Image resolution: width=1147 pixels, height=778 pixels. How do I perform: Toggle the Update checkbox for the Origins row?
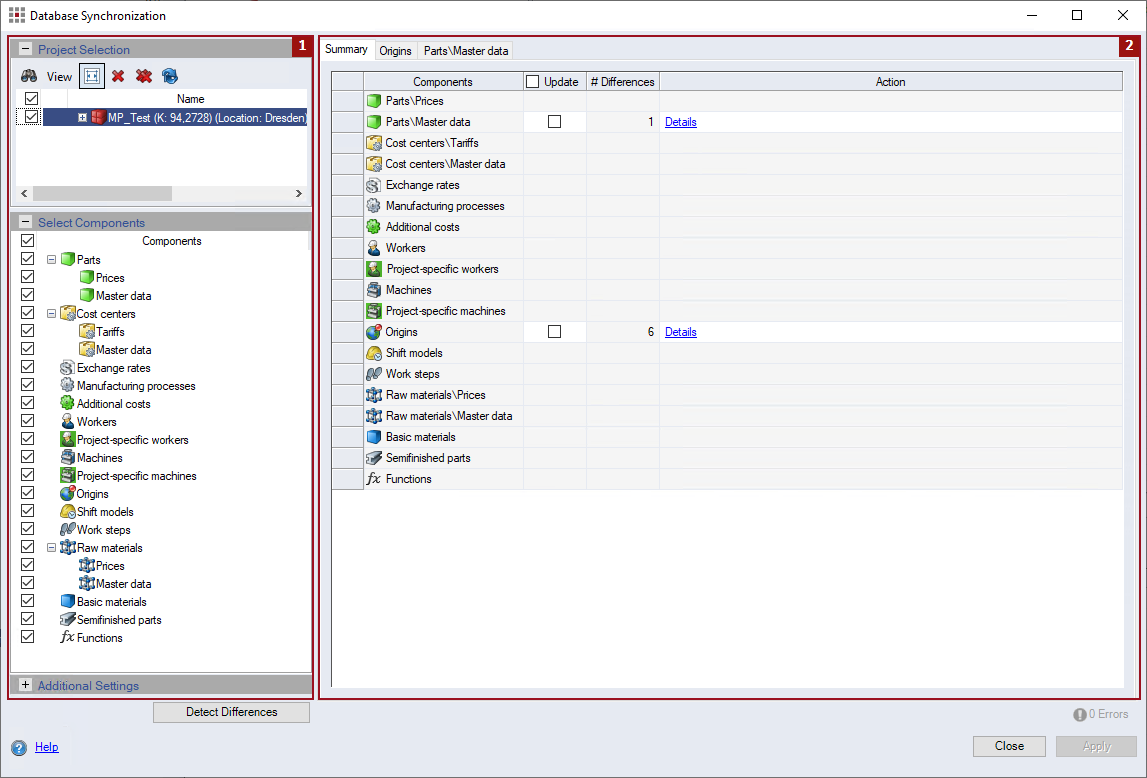tap(555, 332)
